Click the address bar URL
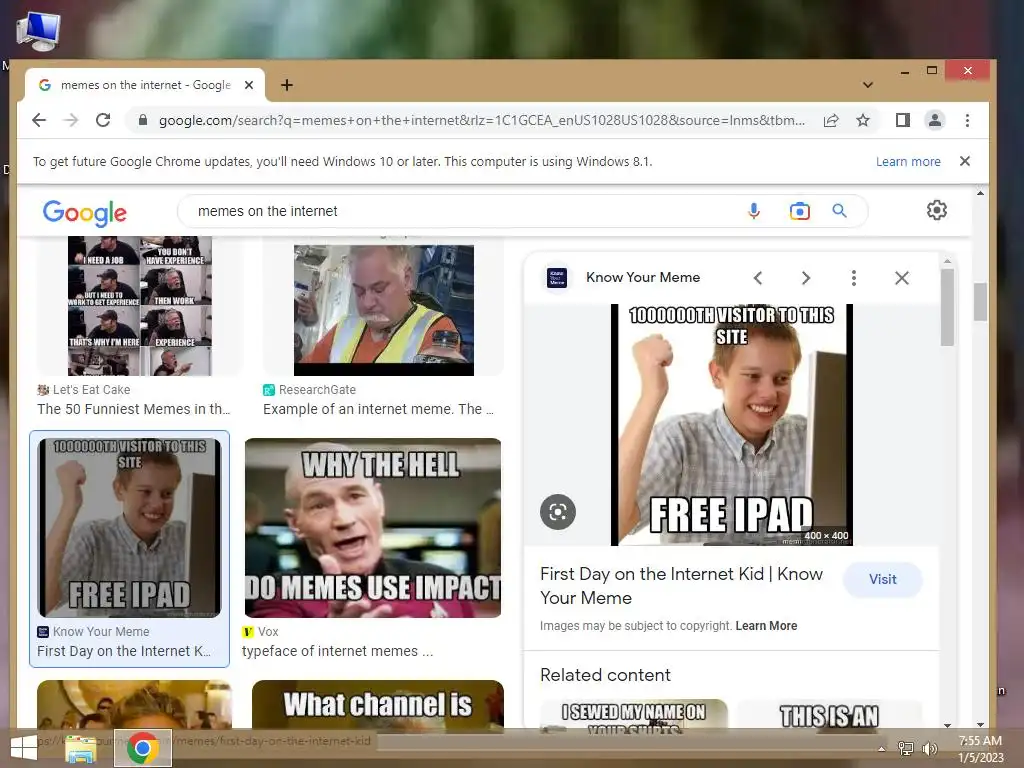This screenshot has width=1024, height=768. pos(481,120)
